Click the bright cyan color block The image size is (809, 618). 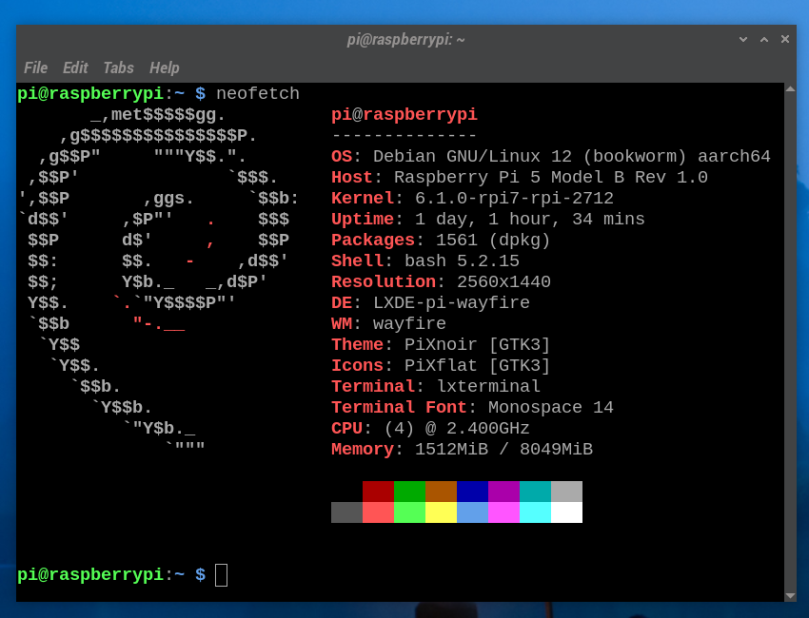[536, 512]
